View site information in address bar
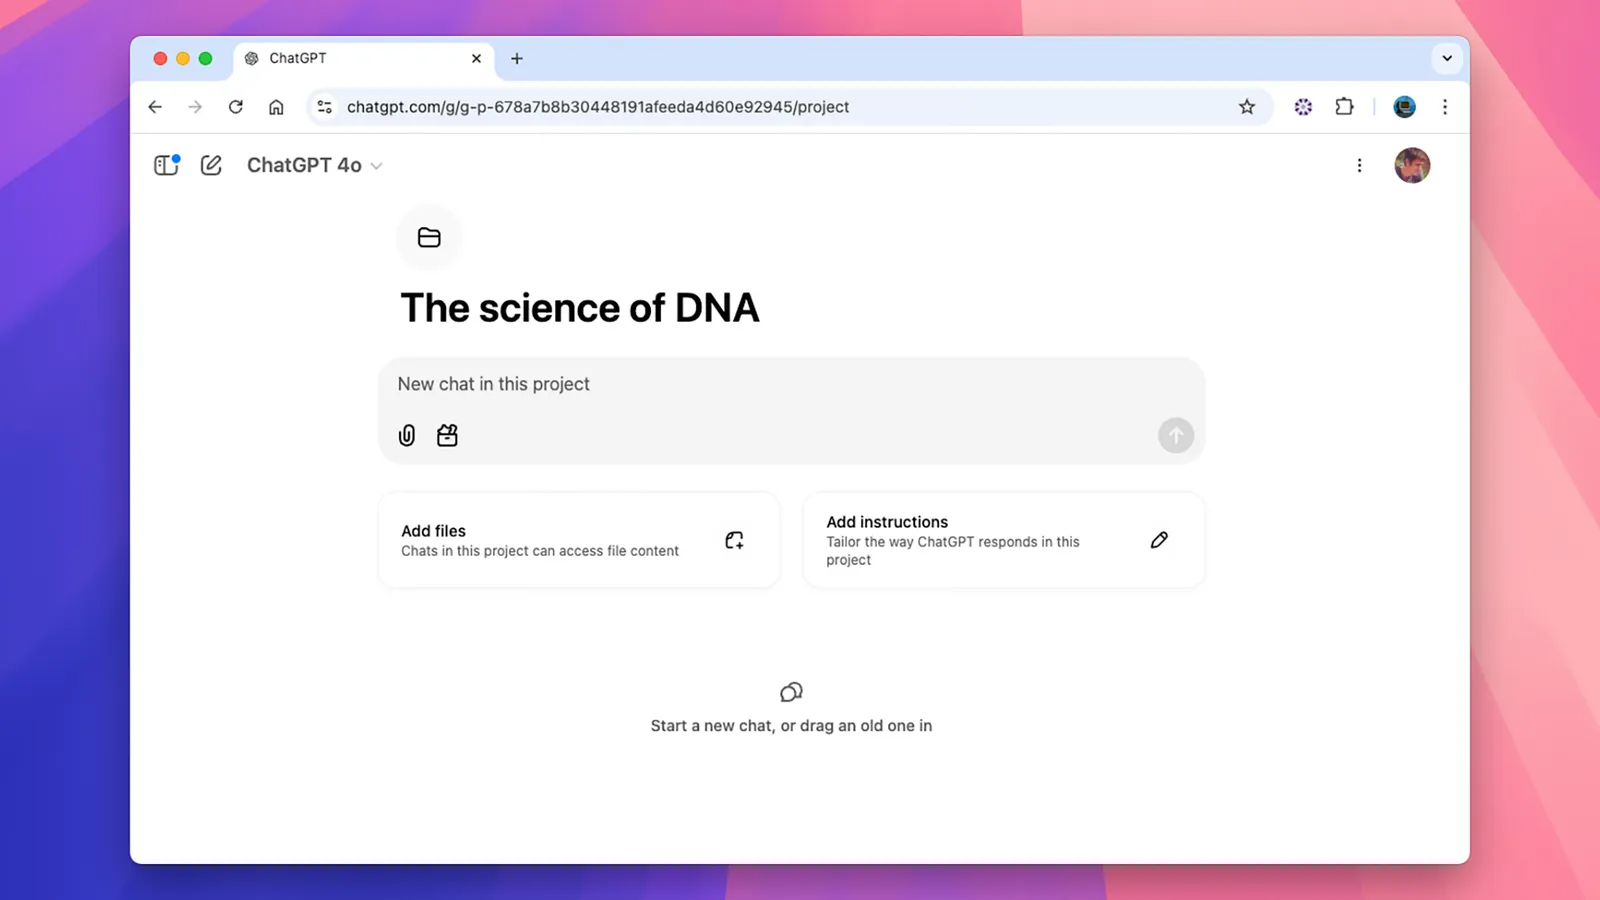The image size is (1600, 900). (324, 107)
